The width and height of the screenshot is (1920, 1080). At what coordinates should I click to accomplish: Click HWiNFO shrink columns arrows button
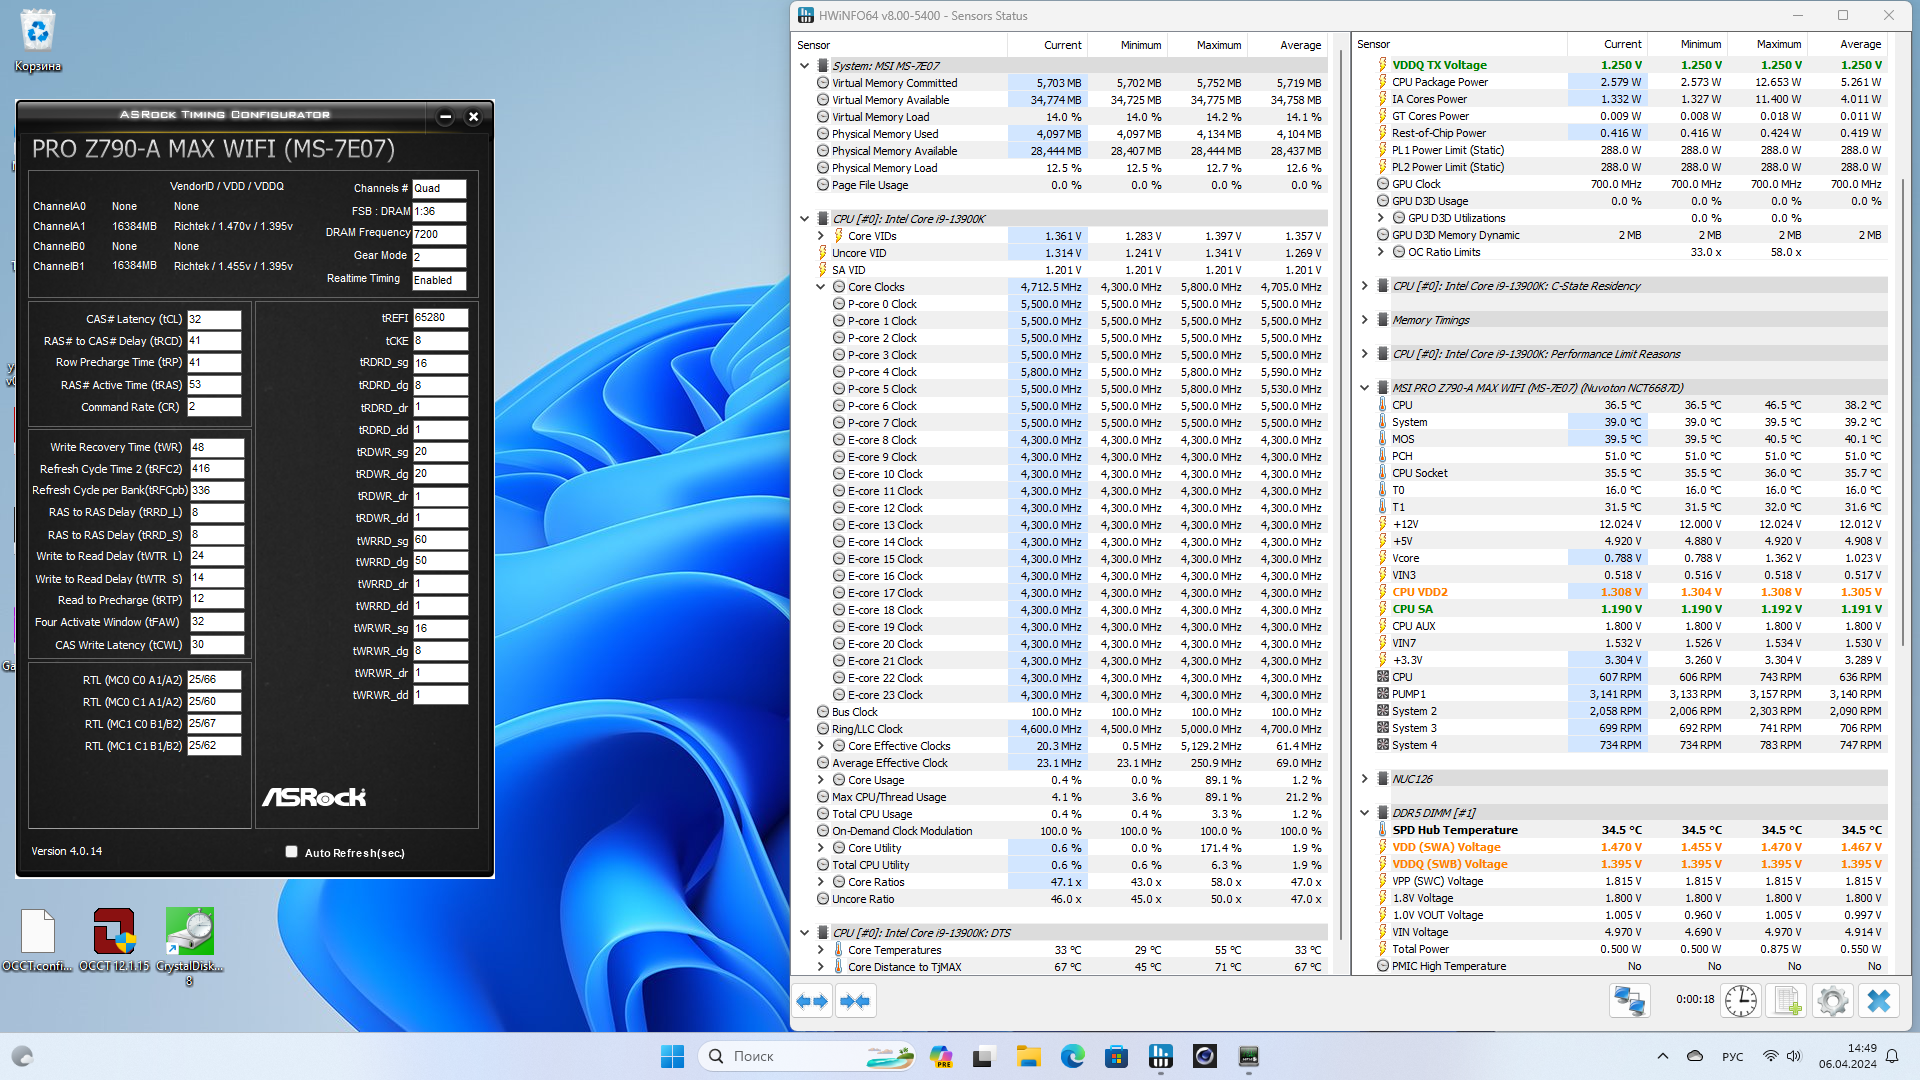(x=855, y=1001)
